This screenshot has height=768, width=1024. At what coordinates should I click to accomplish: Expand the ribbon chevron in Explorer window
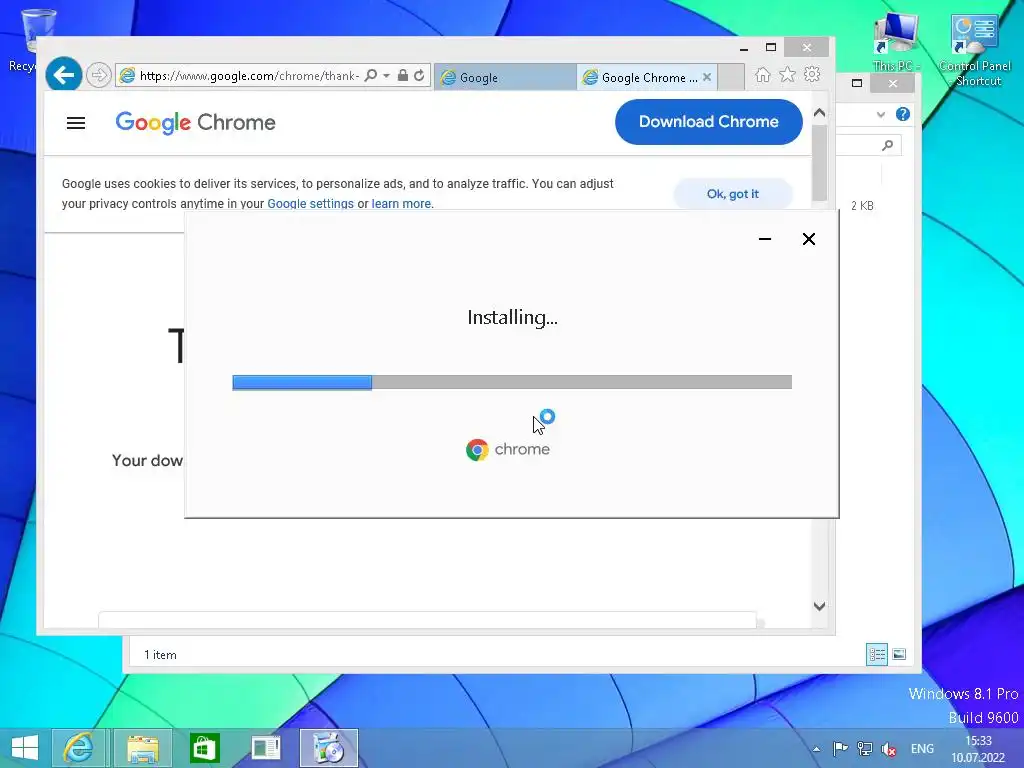(x=880, y=114)
